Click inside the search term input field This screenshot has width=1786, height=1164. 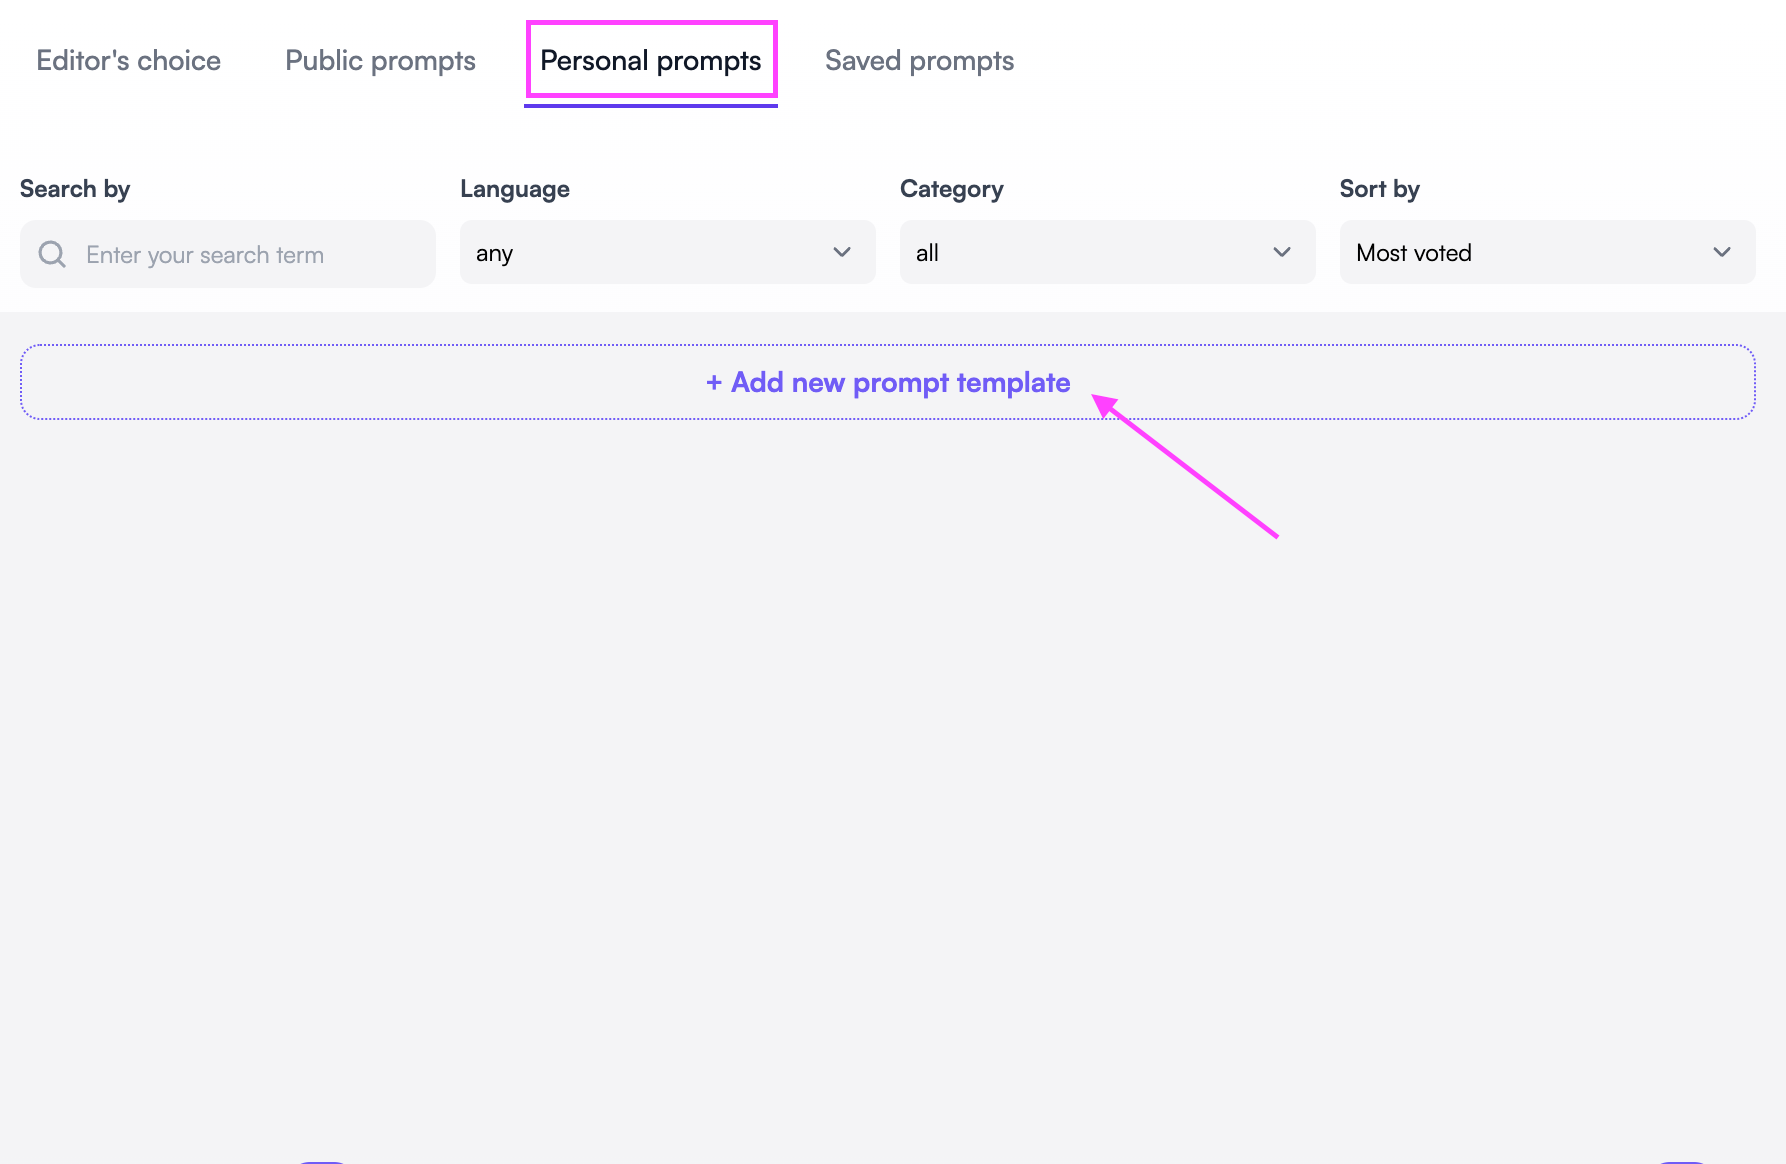pos(227,254)
